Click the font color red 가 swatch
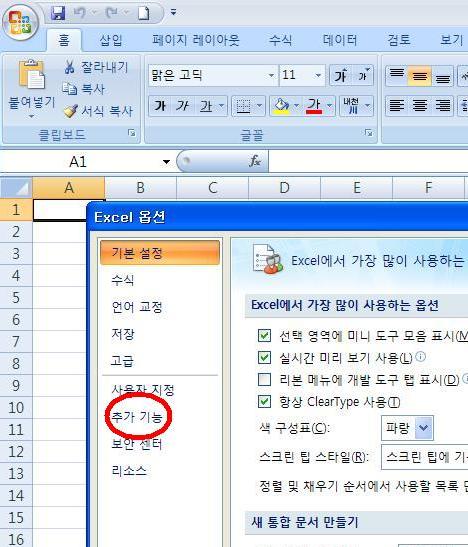The image size is (468, 547). 314,106
